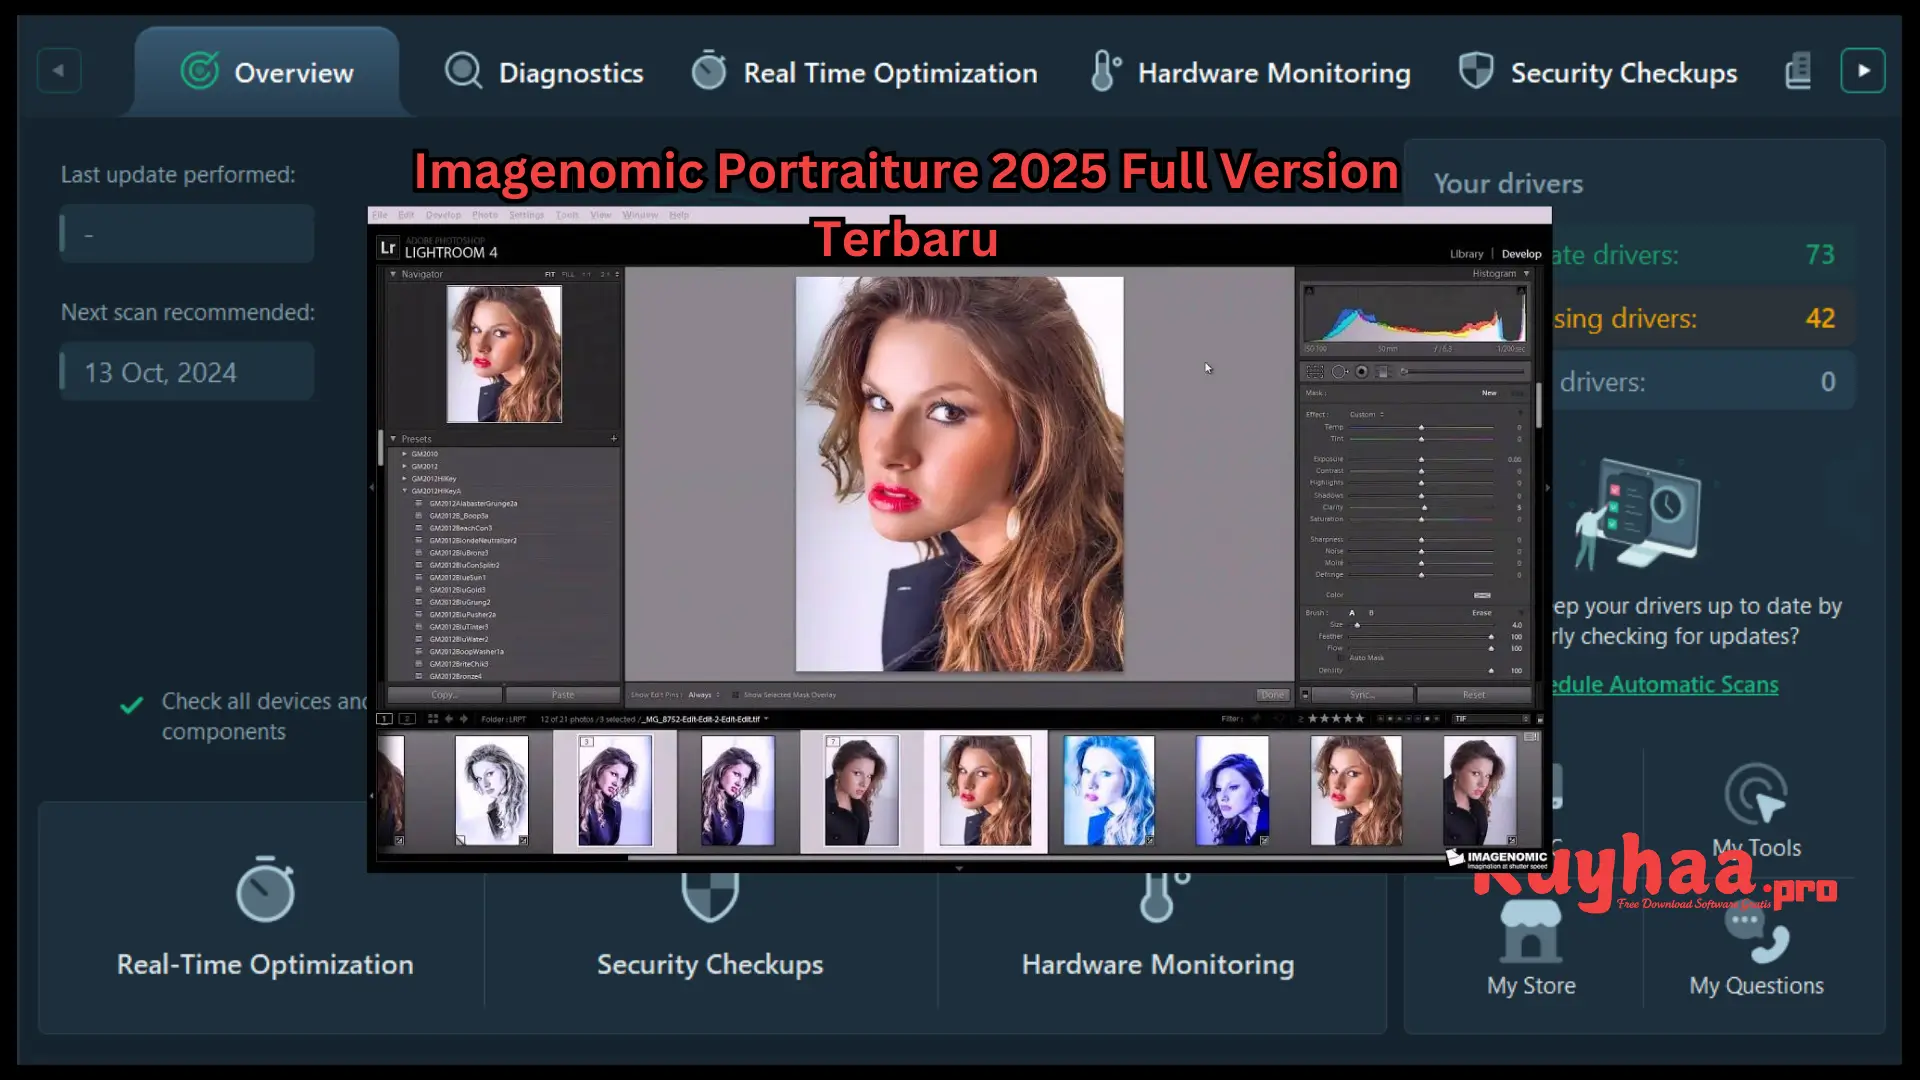Open the Show Edit Pins Always dropdown

coord(706,694)
